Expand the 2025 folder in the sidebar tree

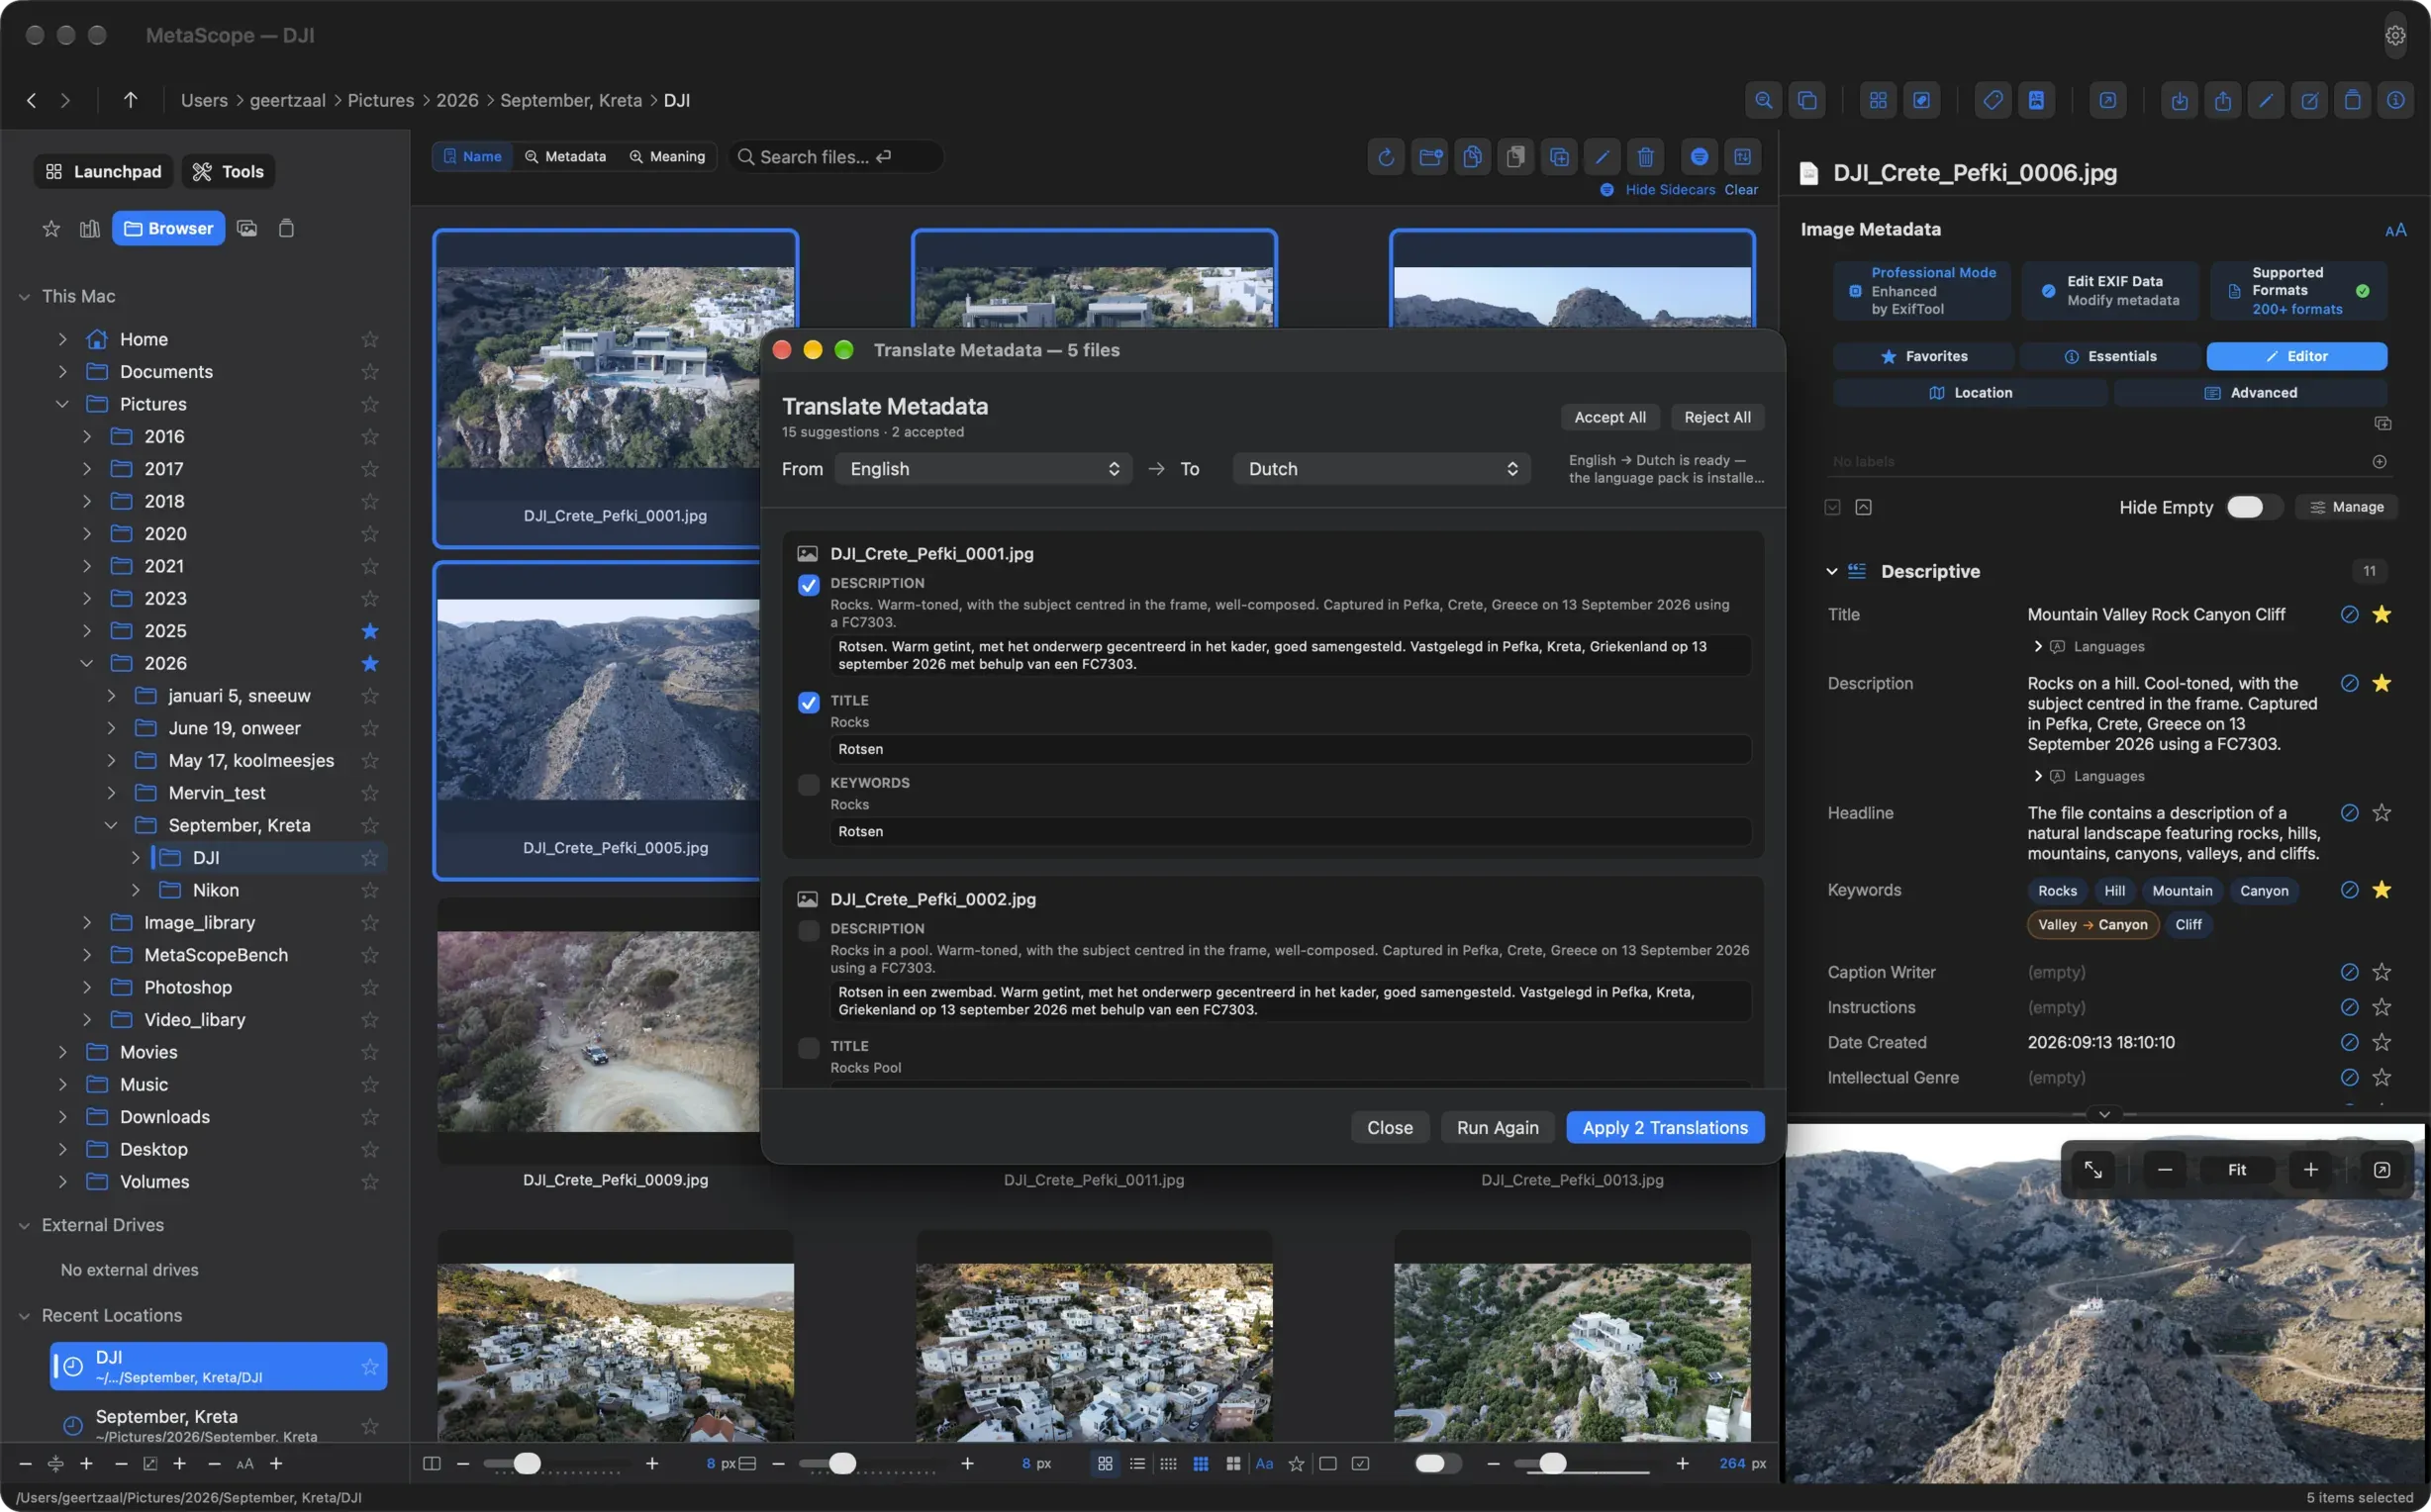point(87,631)
